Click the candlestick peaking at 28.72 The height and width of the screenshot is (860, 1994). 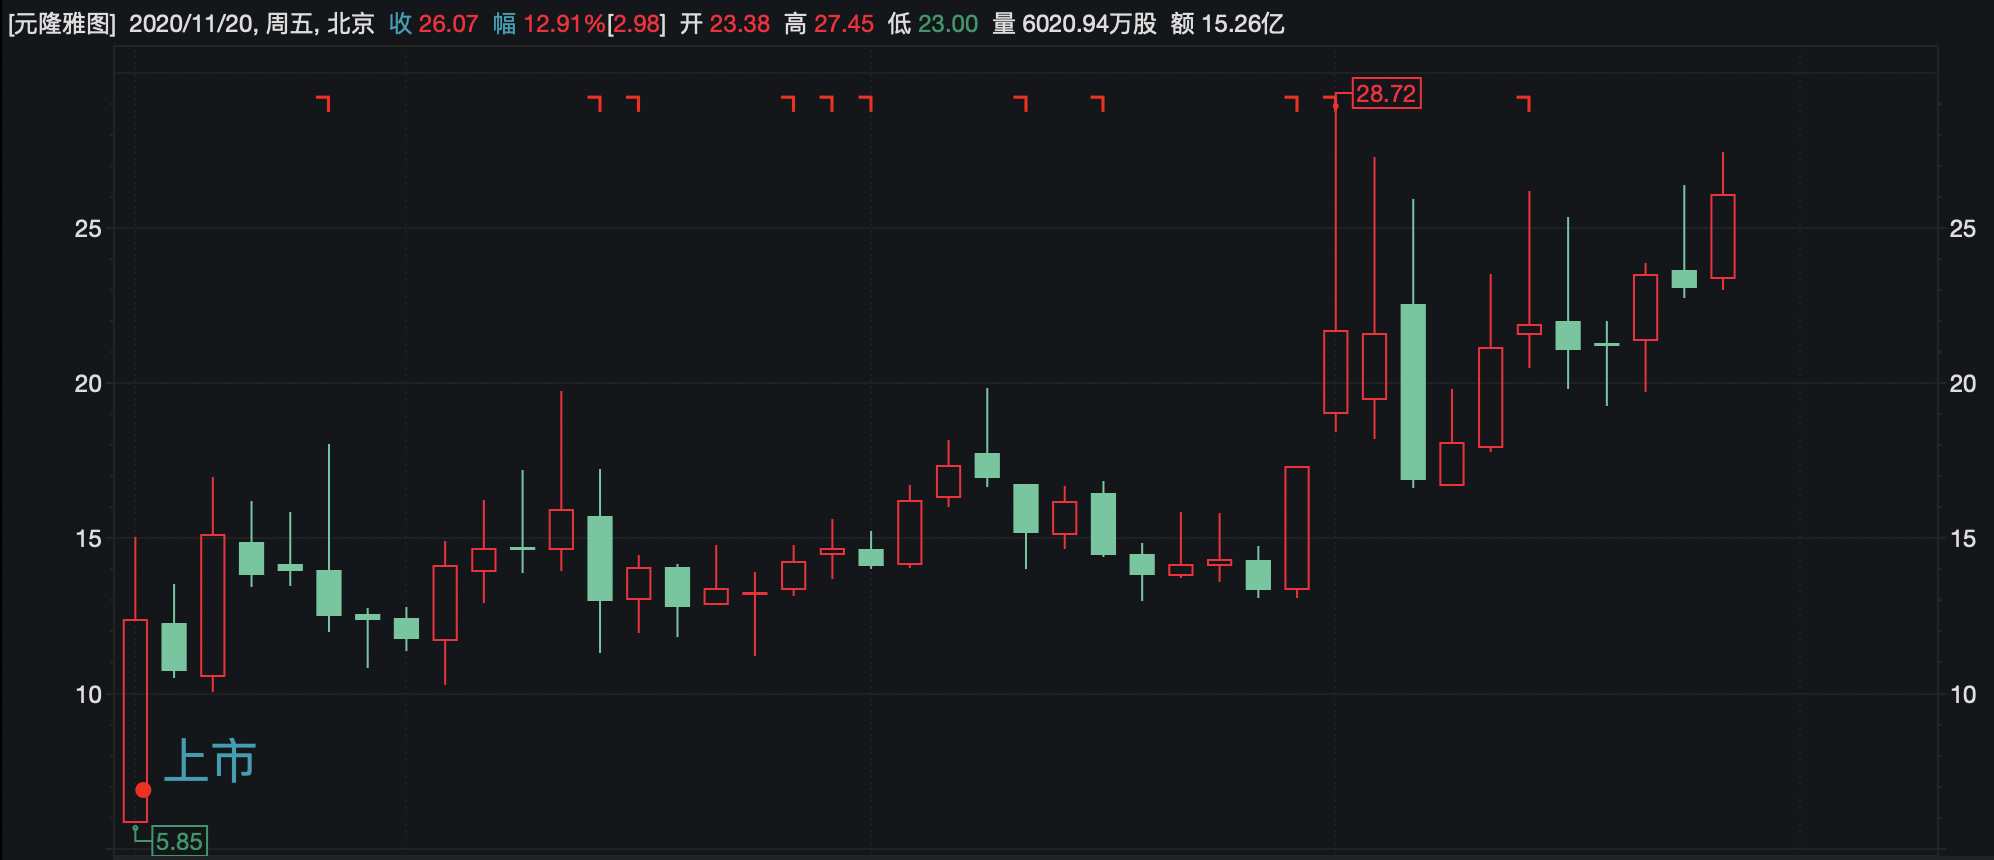coord(1335,371)
